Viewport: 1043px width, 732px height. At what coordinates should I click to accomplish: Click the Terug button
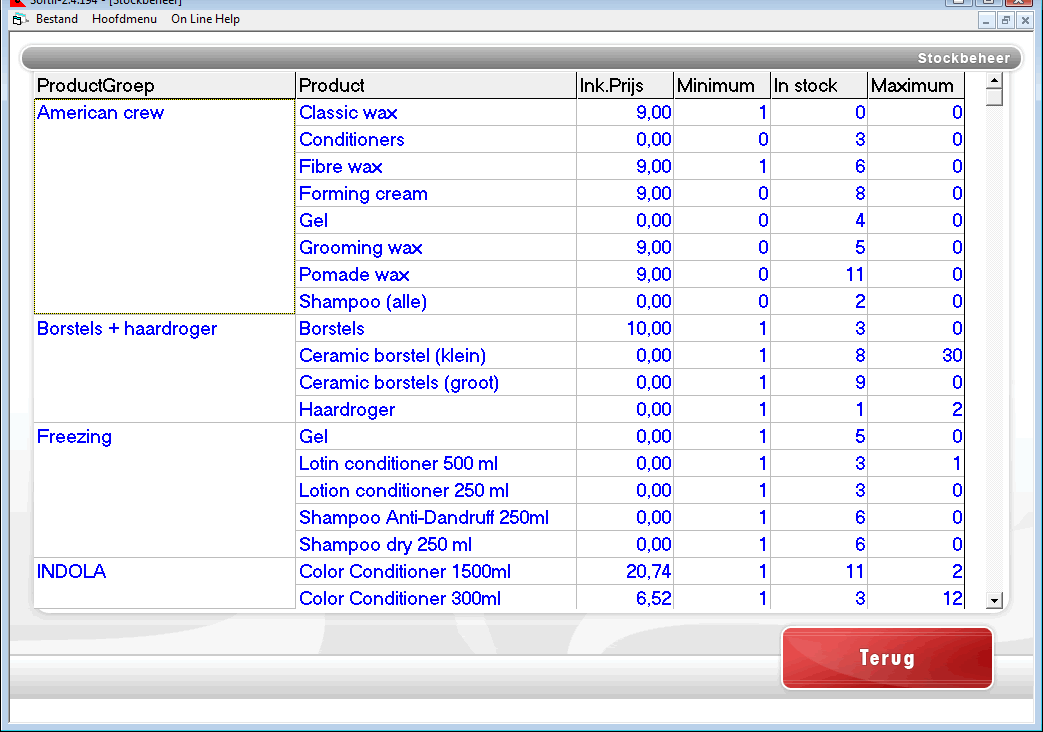pyautogui.click(x=887, y=657)
